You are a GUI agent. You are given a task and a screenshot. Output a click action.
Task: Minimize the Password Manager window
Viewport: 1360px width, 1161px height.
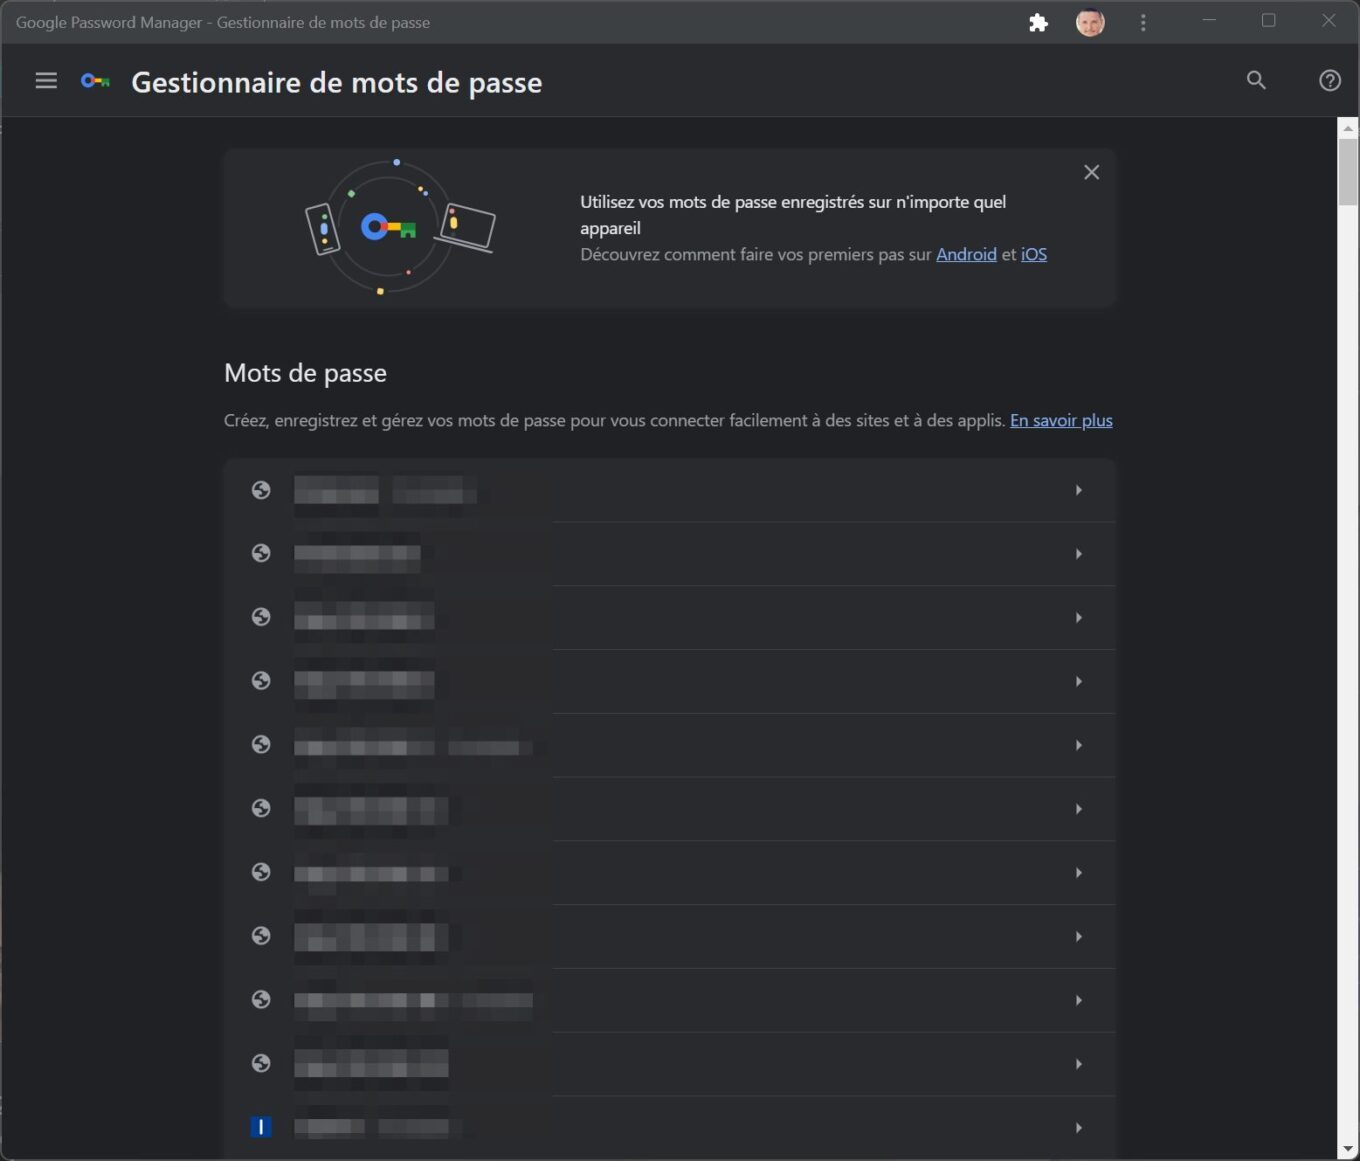coord(1209,21)
